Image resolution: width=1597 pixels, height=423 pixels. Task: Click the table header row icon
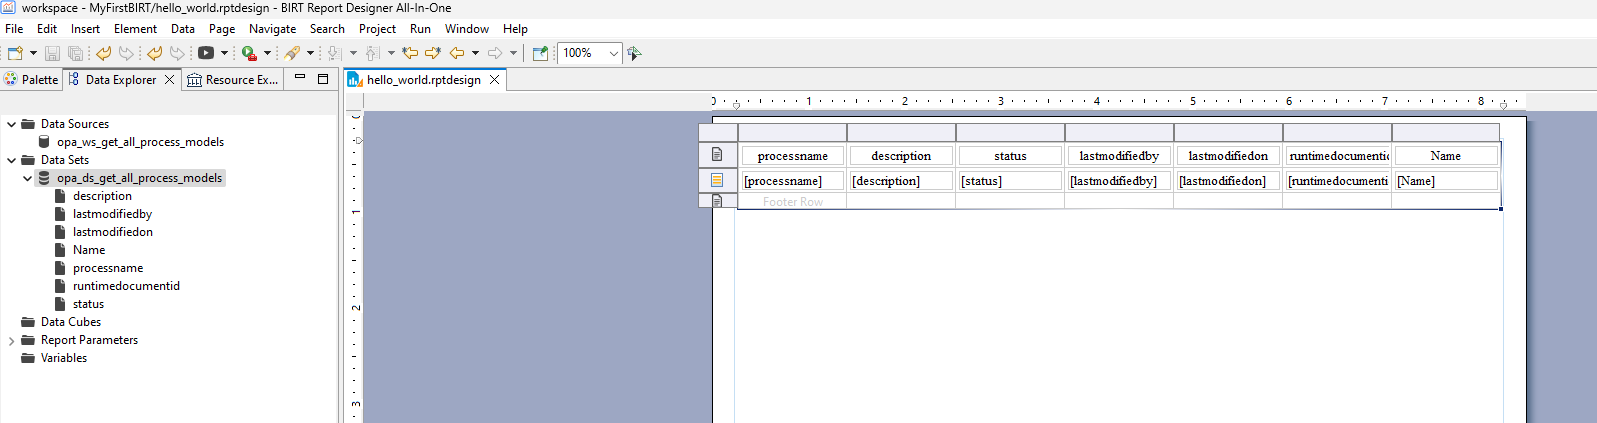click(x=717, y=155)
